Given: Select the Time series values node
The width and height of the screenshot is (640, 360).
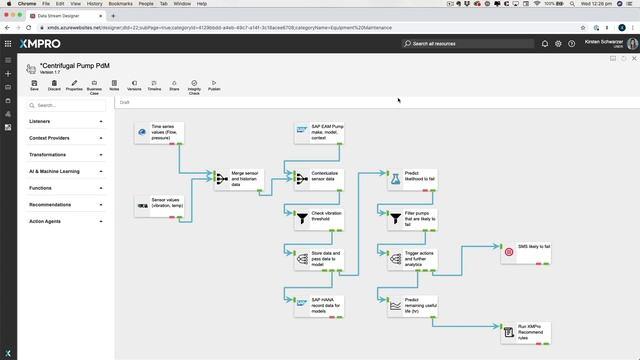Looking at the screenshot, I should click(159, 133).
